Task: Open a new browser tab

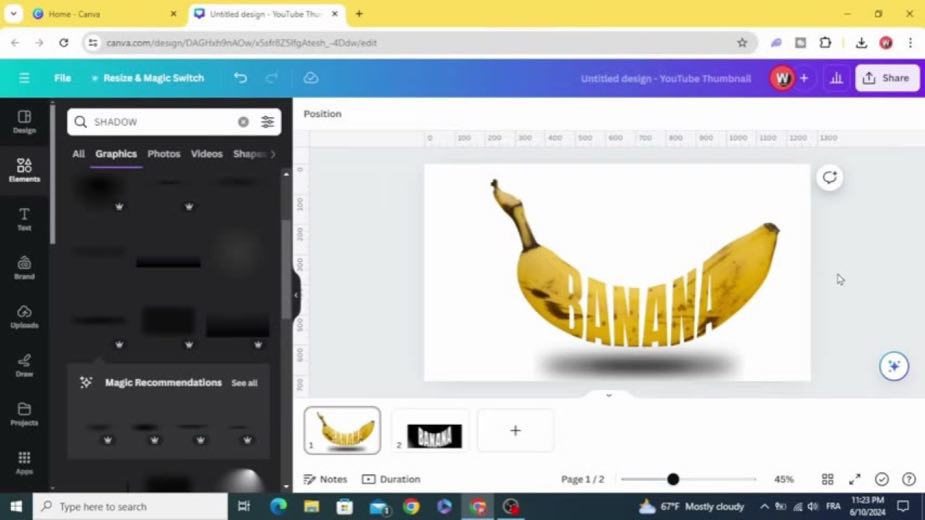Action: tap(359, 14)
